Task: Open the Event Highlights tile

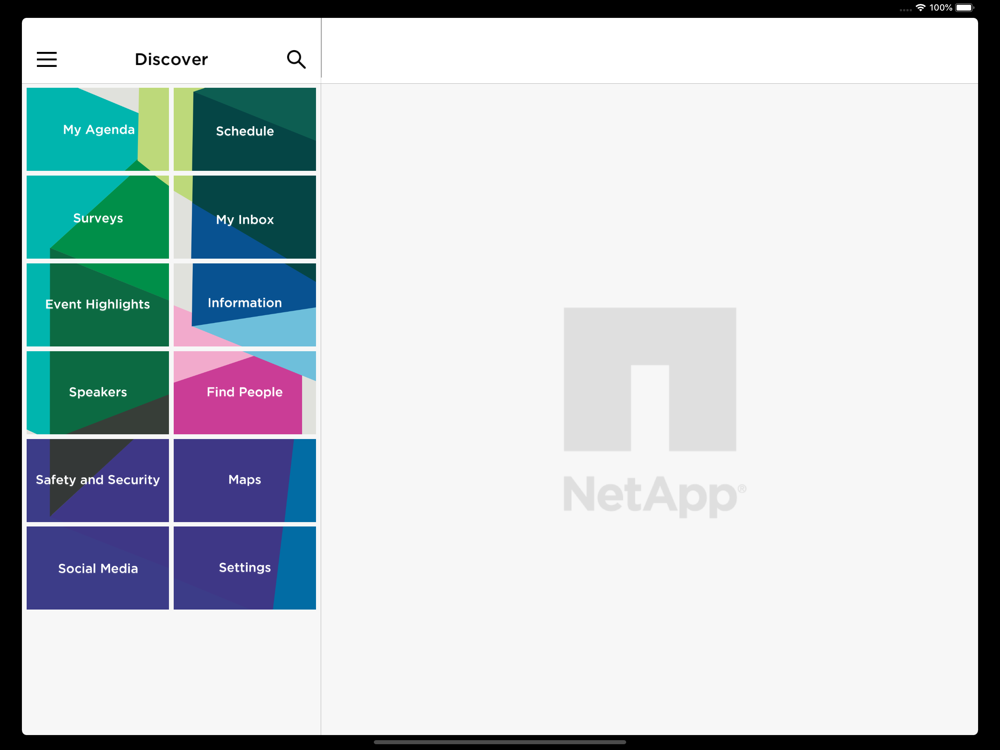Action: (98, 305)
